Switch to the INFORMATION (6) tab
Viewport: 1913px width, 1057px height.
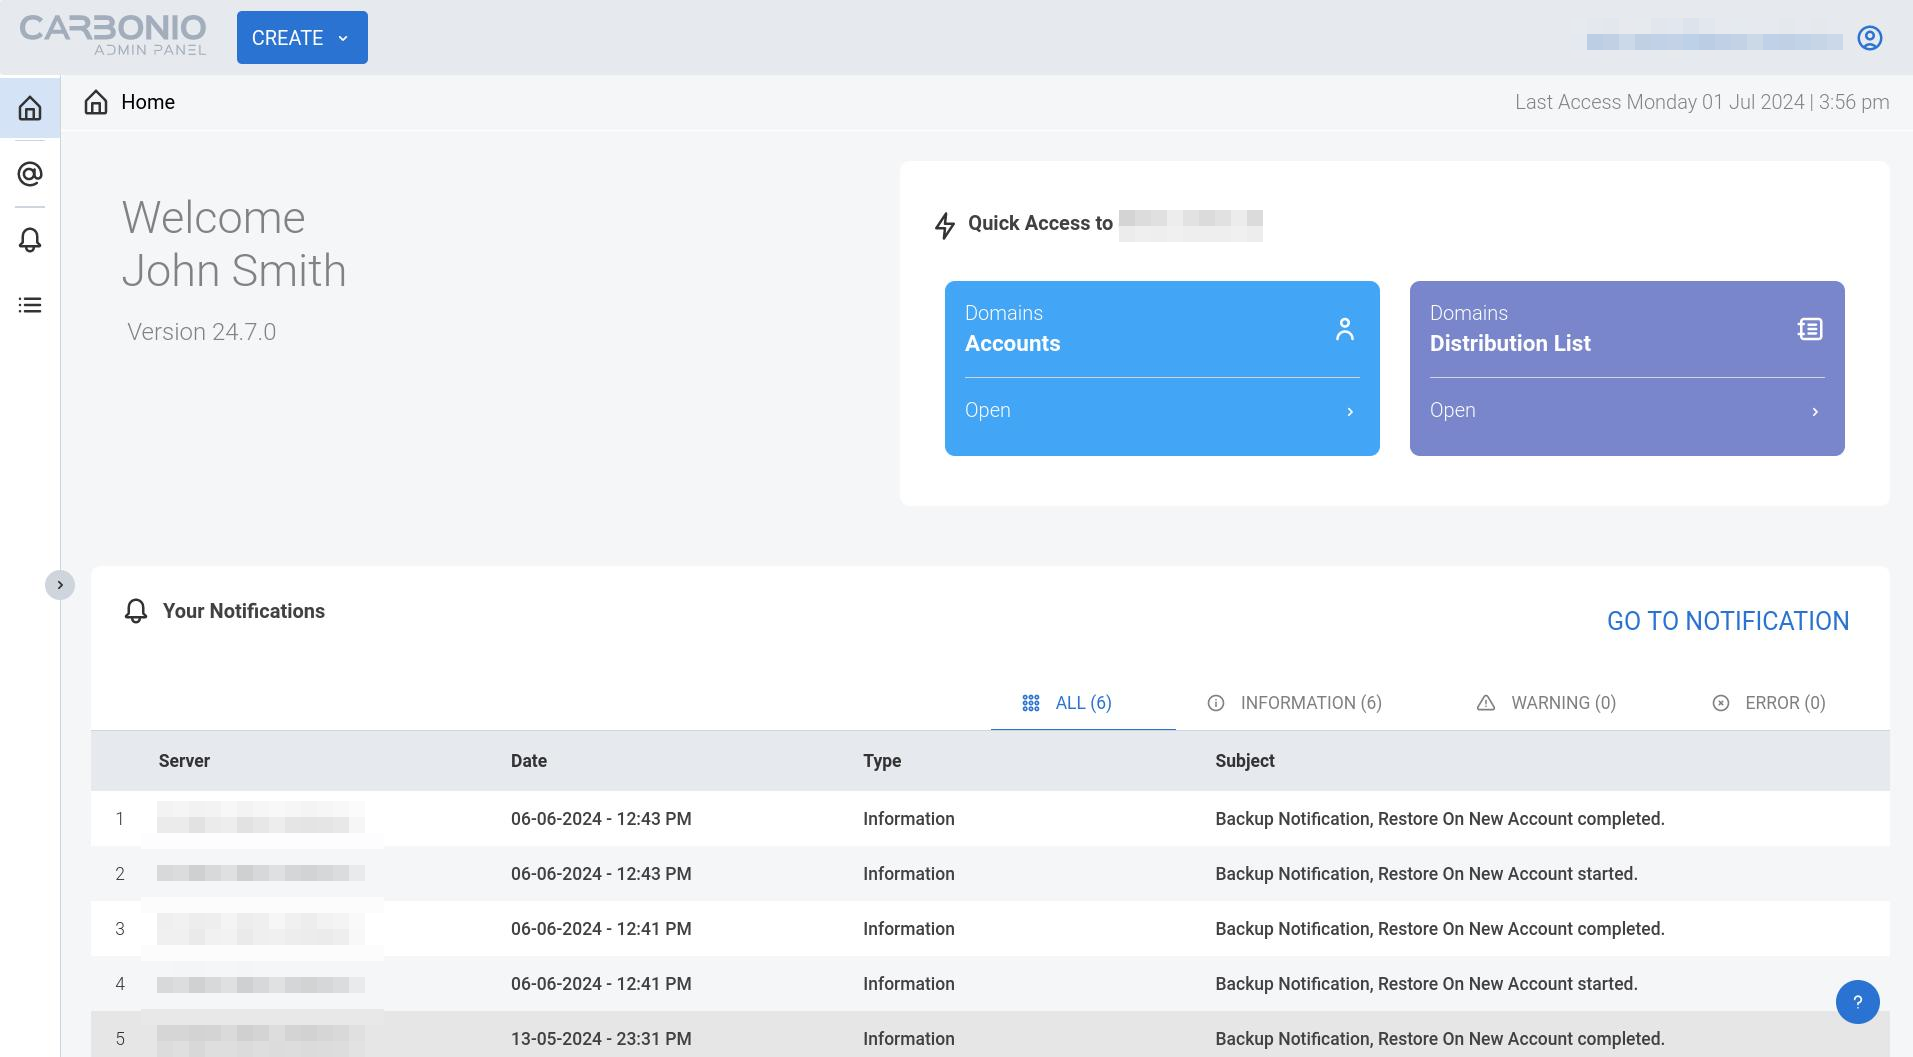1295,703
